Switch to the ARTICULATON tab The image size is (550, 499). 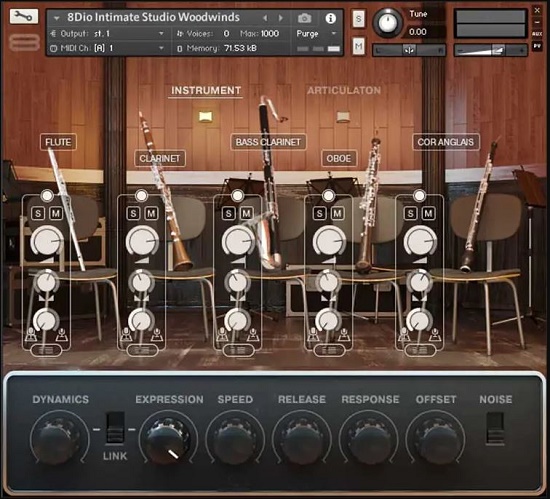(344, 90)
